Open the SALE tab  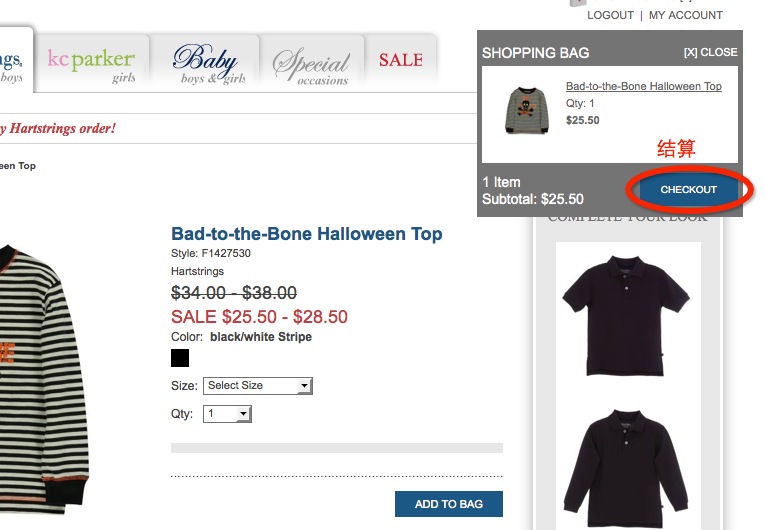pos(400,60)
